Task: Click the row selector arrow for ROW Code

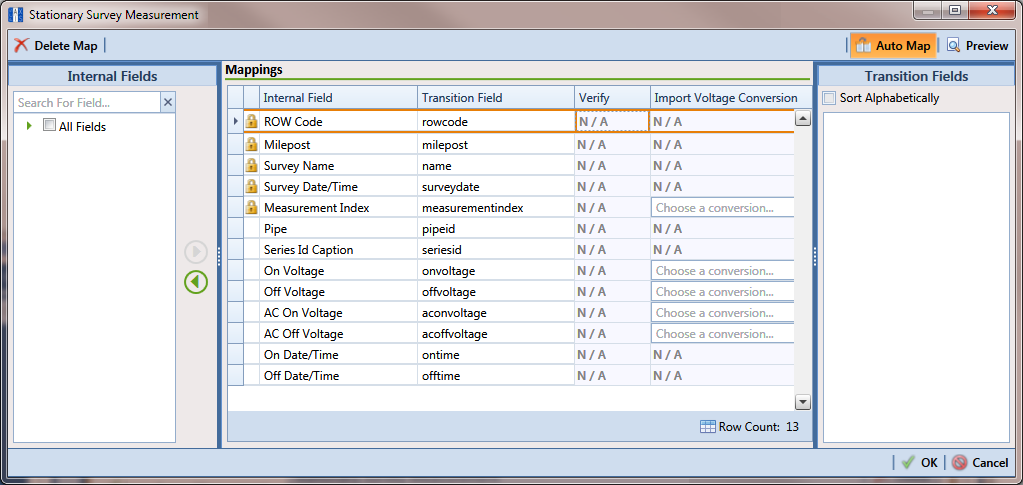Action: [236, 121]
